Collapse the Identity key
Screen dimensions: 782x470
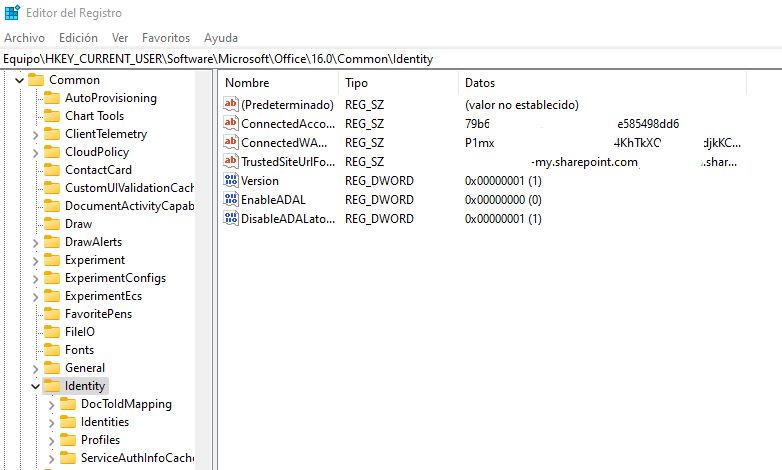tap(35, 386)
